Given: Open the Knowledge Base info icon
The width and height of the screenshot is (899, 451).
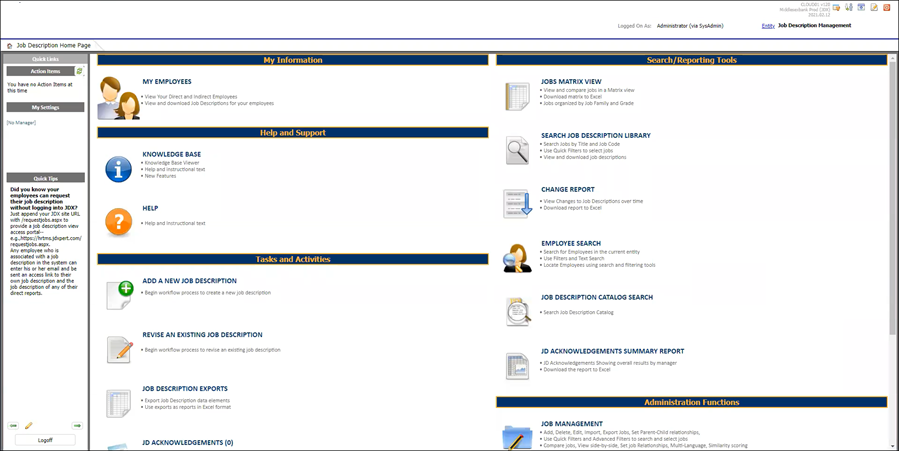Looking at the screenshot, I should (x=118, y=168).
